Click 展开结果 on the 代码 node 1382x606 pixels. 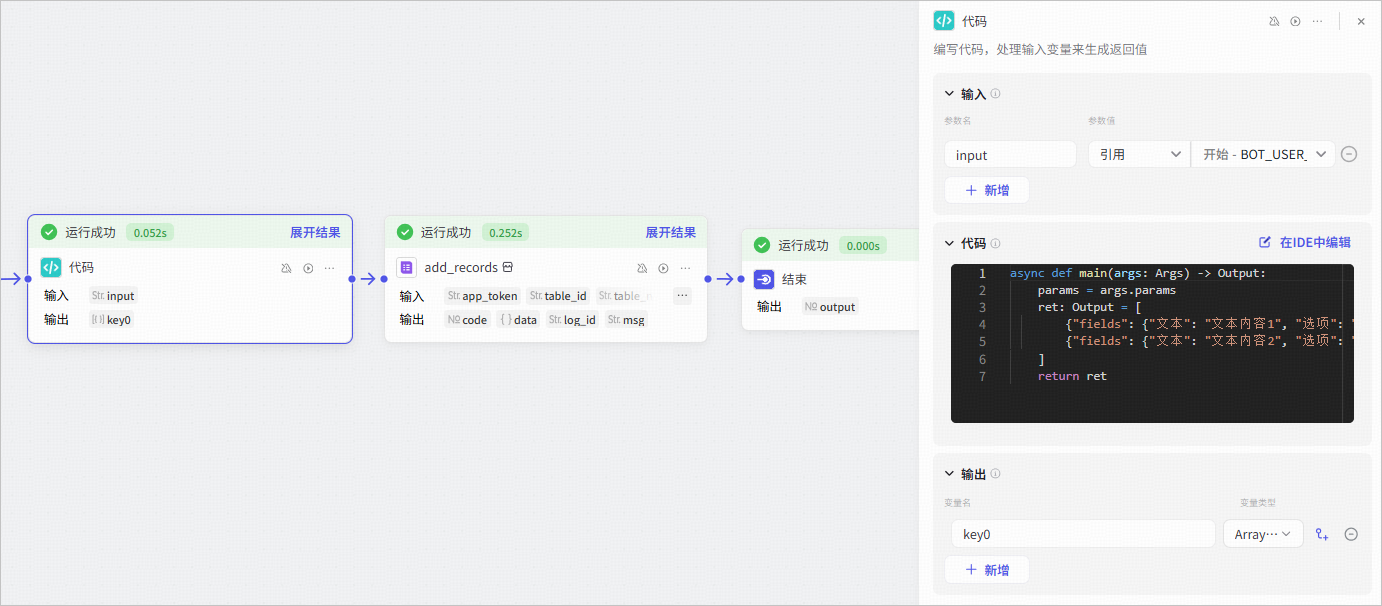315,232
